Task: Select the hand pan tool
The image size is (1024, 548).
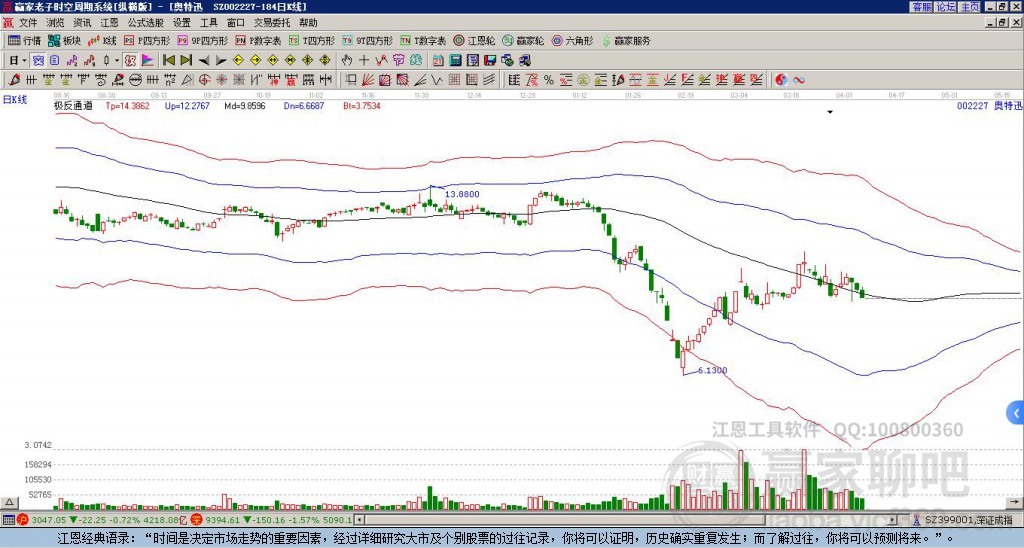Action: [x=346, y=61]
